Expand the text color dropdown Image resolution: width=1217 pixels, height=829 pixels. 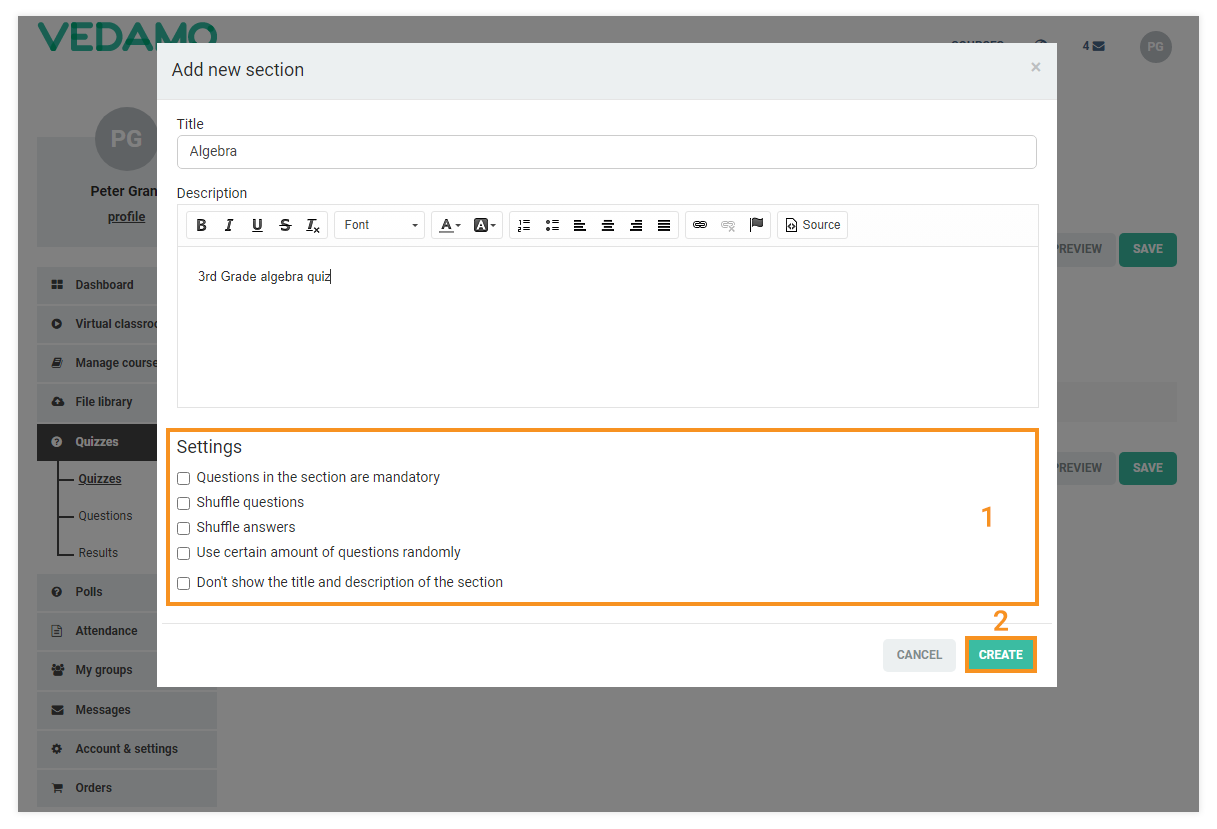click(x=450, y=225)
